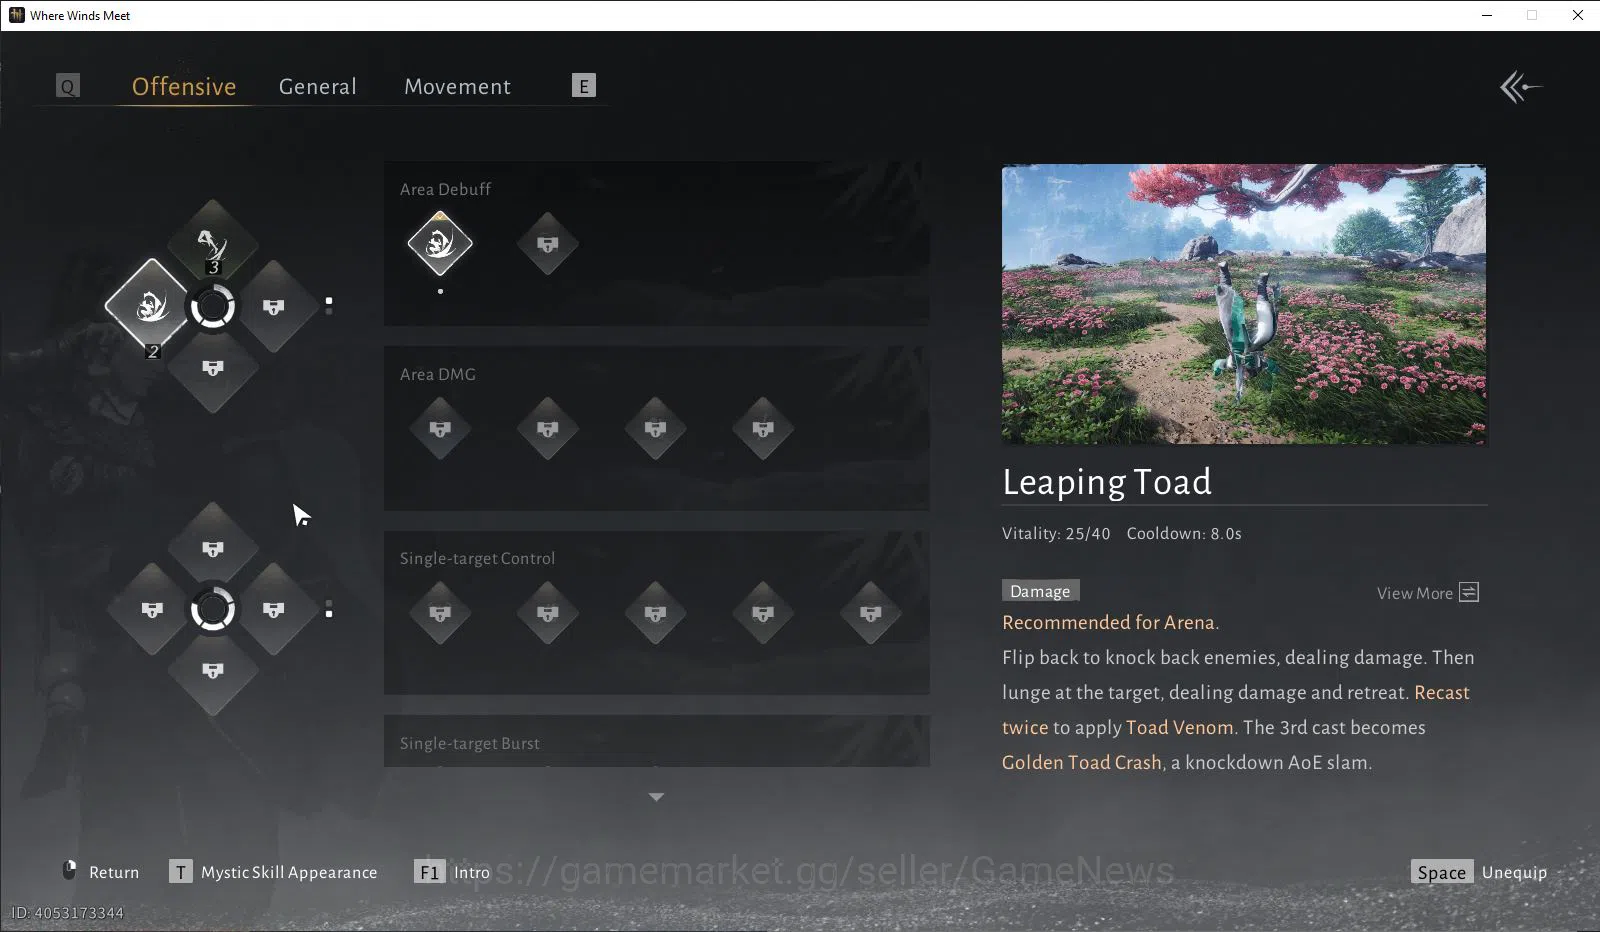Select the highlighted slot numbered 2 in upper wheel

[x=150, y=305]
